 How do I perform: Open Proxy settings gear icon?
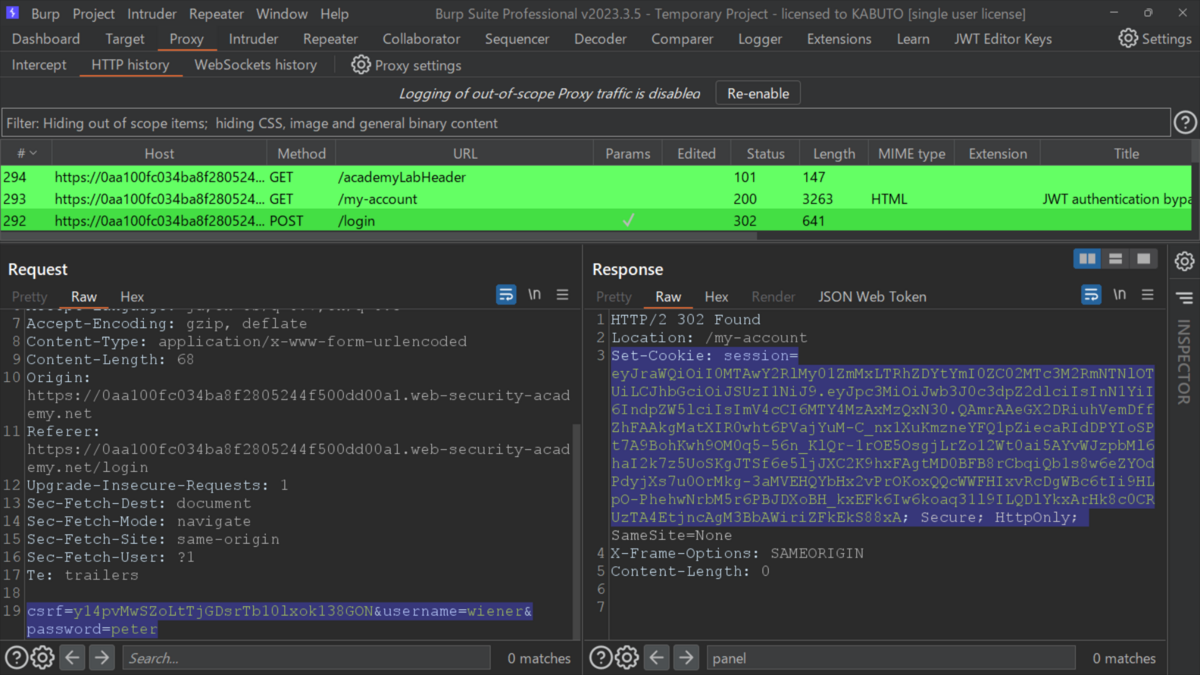pyautogui.click(x=361, y=65)
